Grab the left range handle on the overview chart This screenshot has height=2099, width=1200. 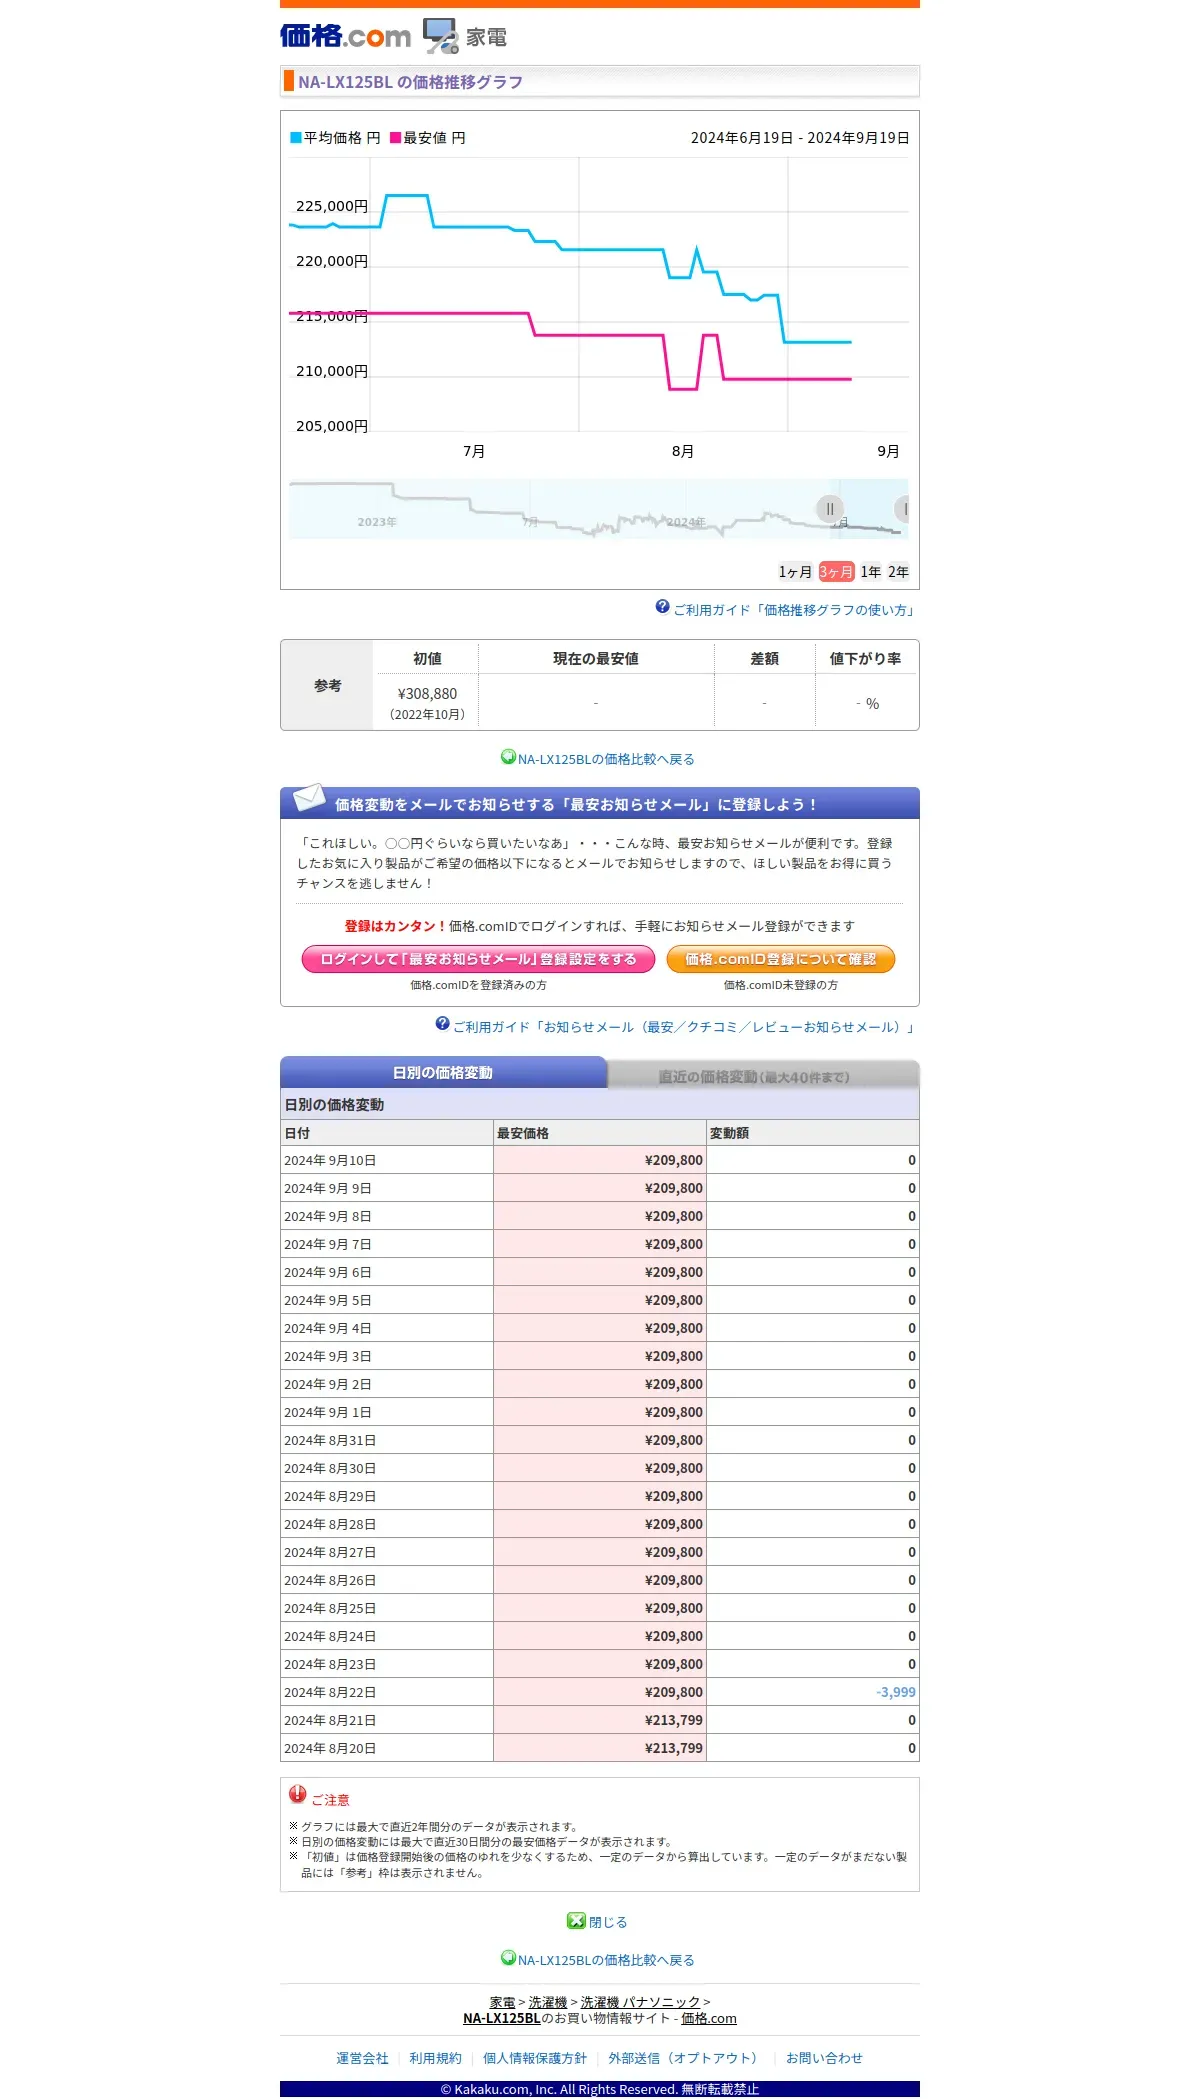(x=830, y=509)
